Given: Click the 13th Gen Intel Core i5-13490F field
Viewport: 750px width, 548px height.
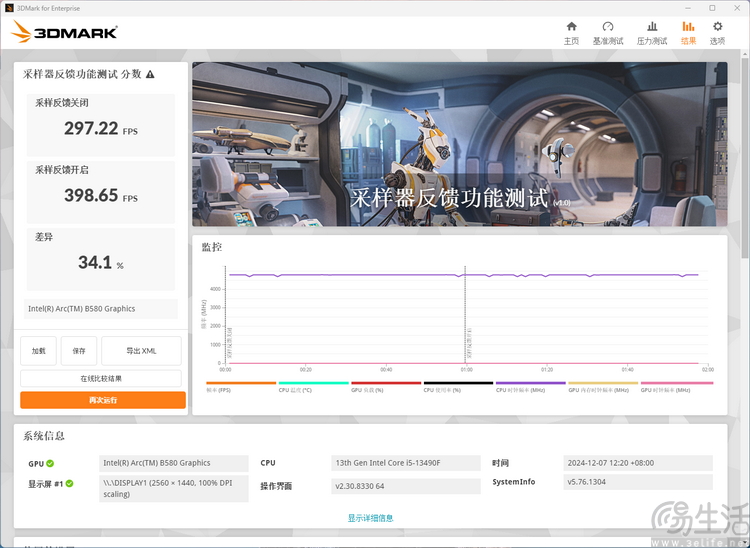Looking at the screenshot, I should point(406,463).
